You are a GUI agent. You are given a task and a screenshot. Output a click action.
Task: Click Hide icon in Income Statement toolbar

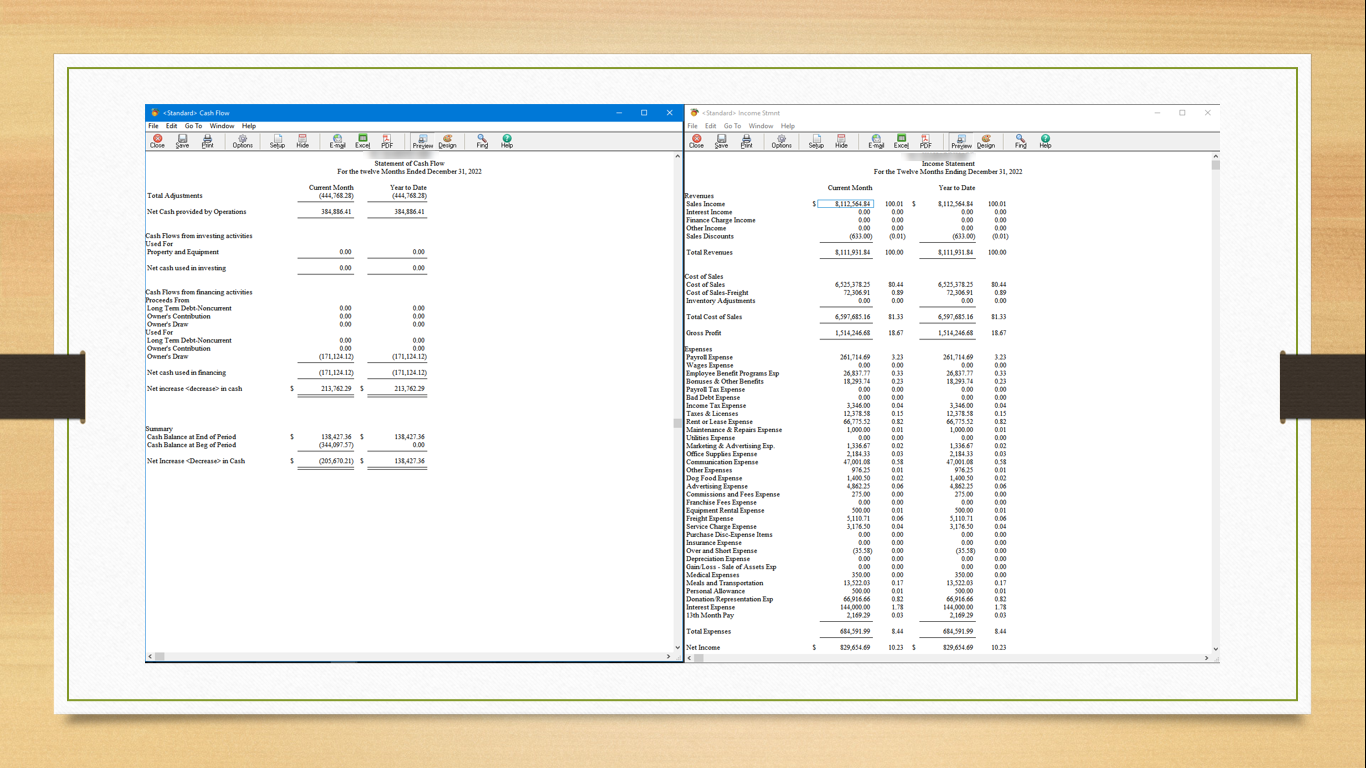click(841, 141)
